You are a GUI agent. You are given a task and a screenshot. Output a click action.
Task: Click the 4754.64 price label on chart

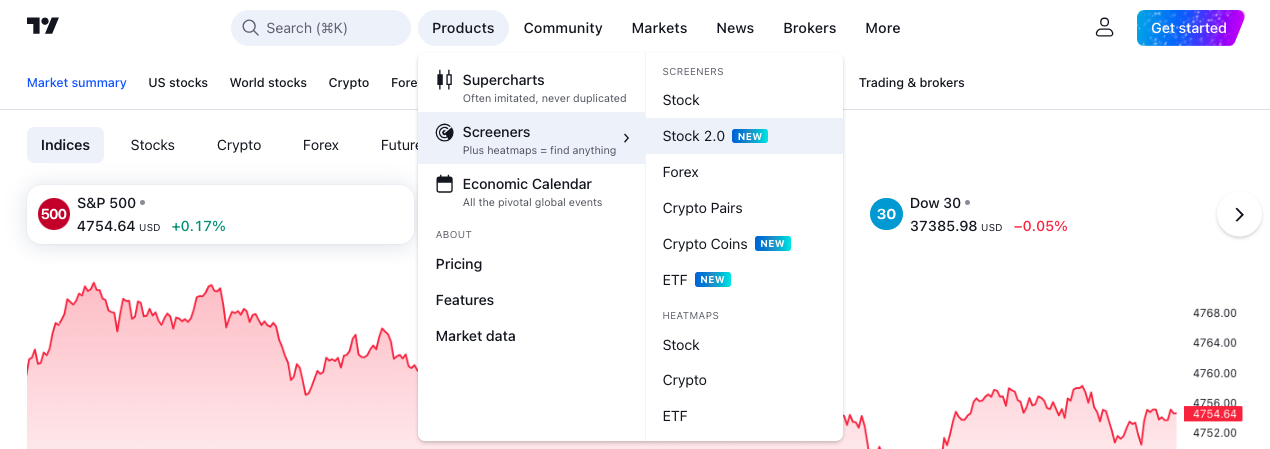[1212, 414]
